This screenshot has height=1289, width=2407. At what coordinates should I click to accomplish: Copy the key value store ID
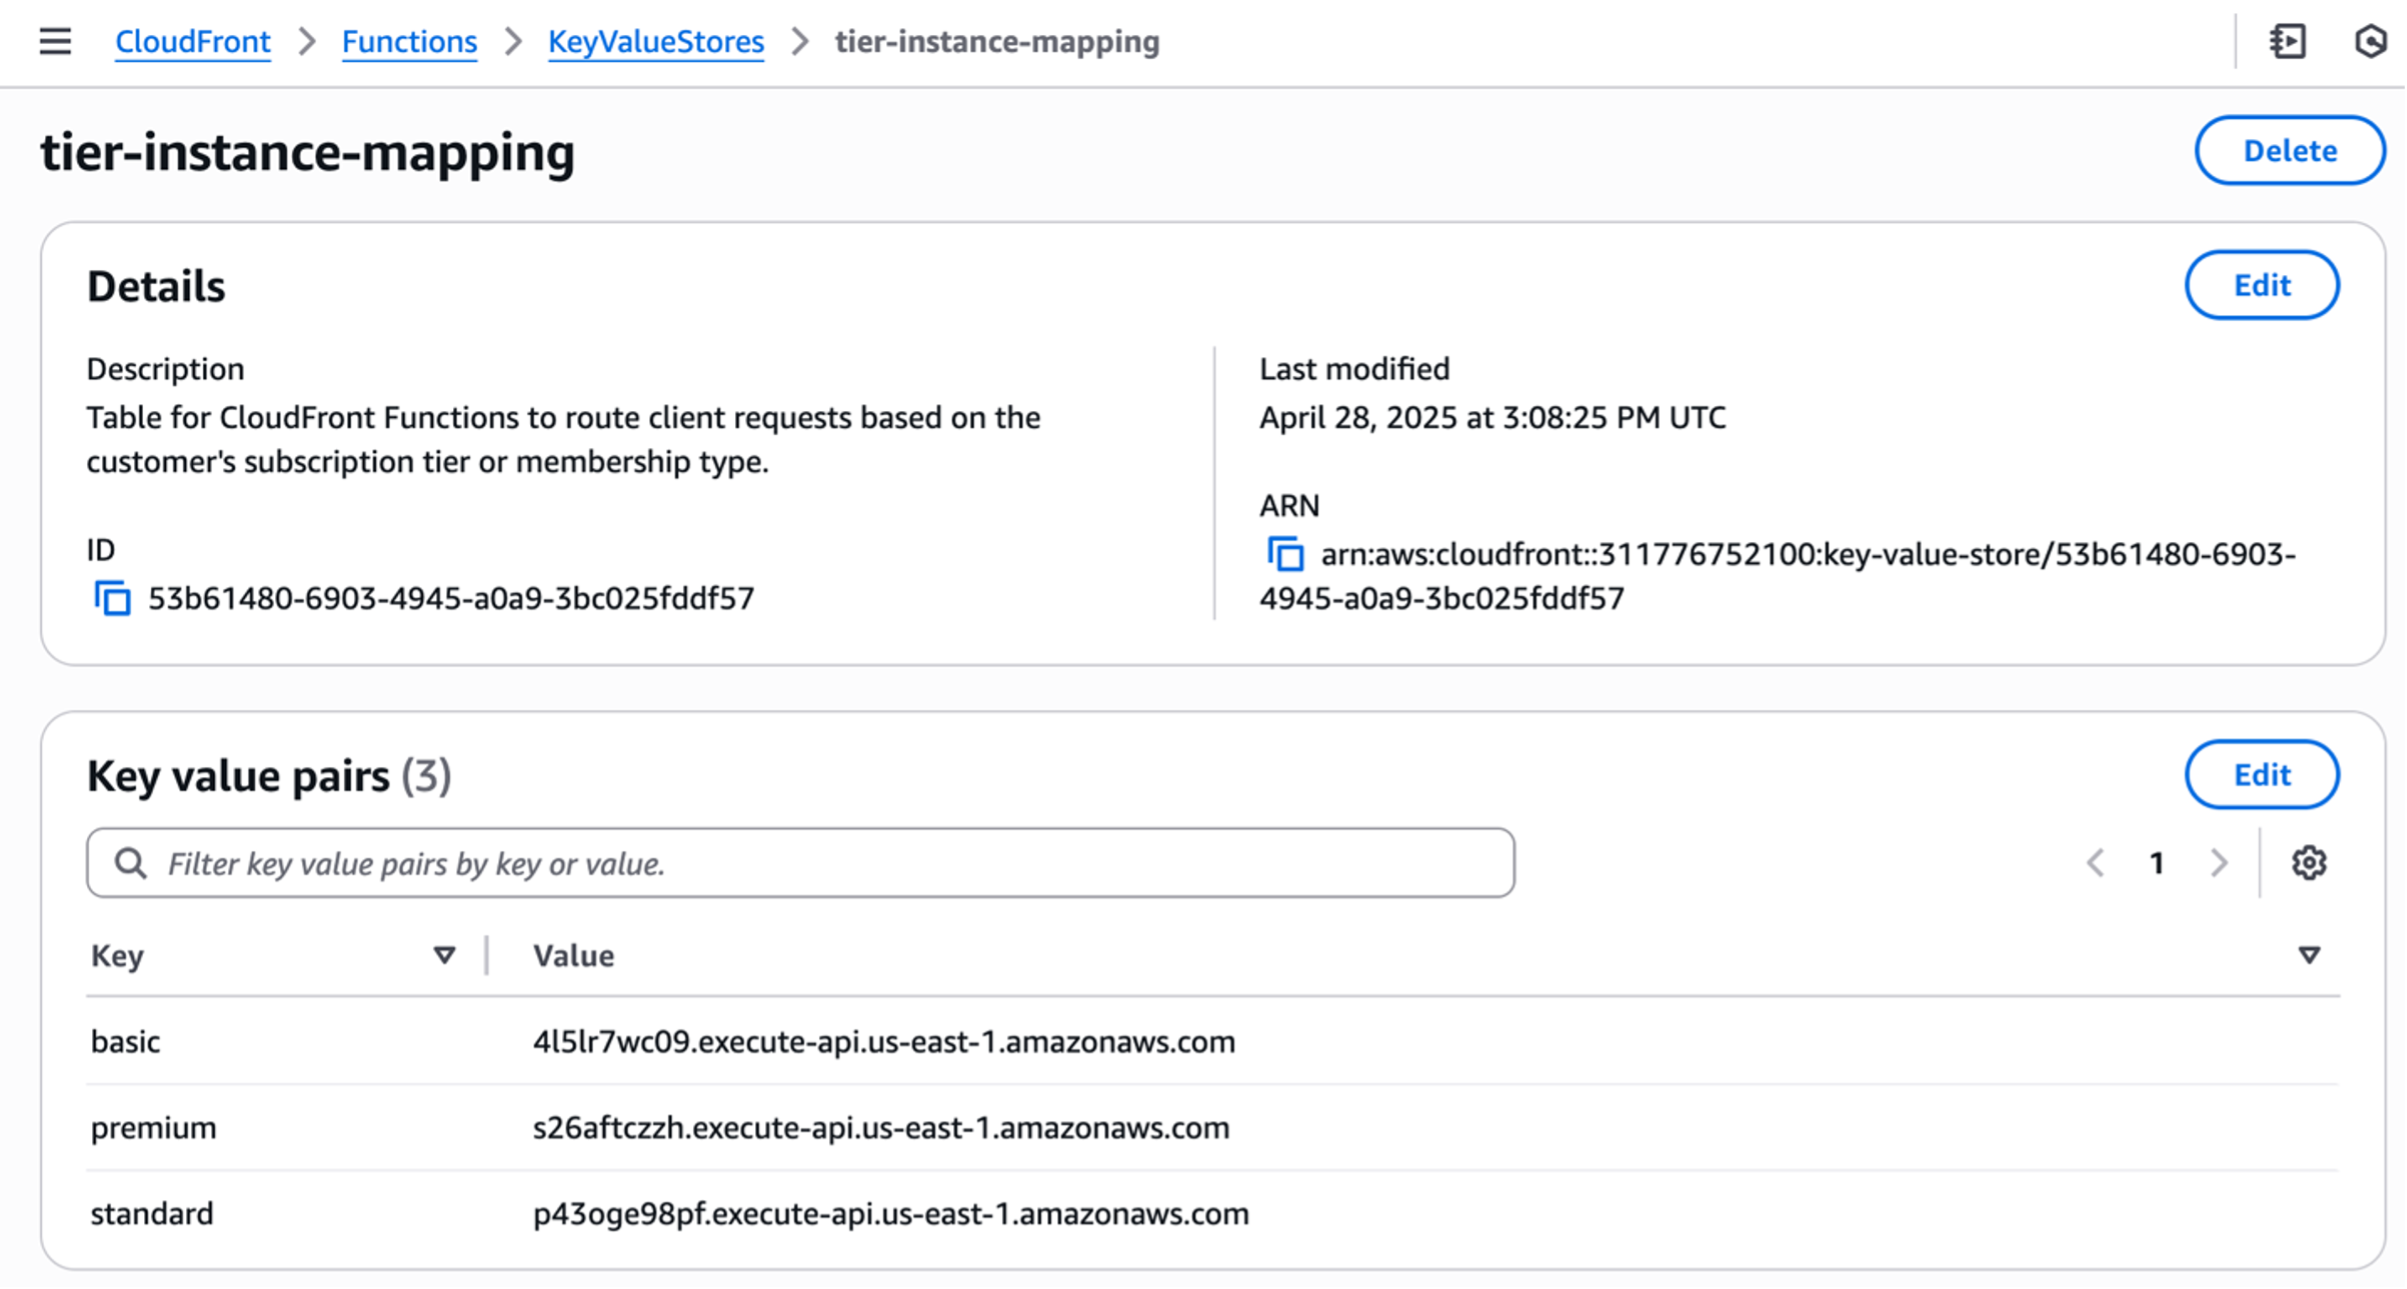coord(113,599)
